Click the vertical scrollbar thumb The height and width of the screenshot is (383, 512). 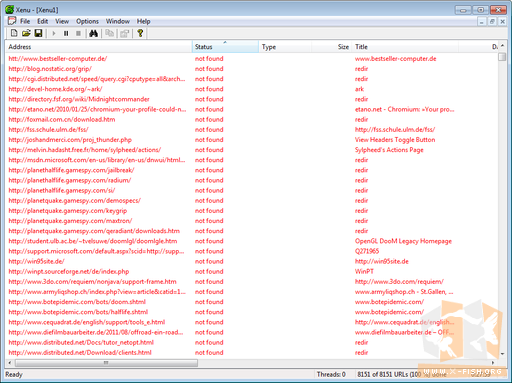point(502,57)
